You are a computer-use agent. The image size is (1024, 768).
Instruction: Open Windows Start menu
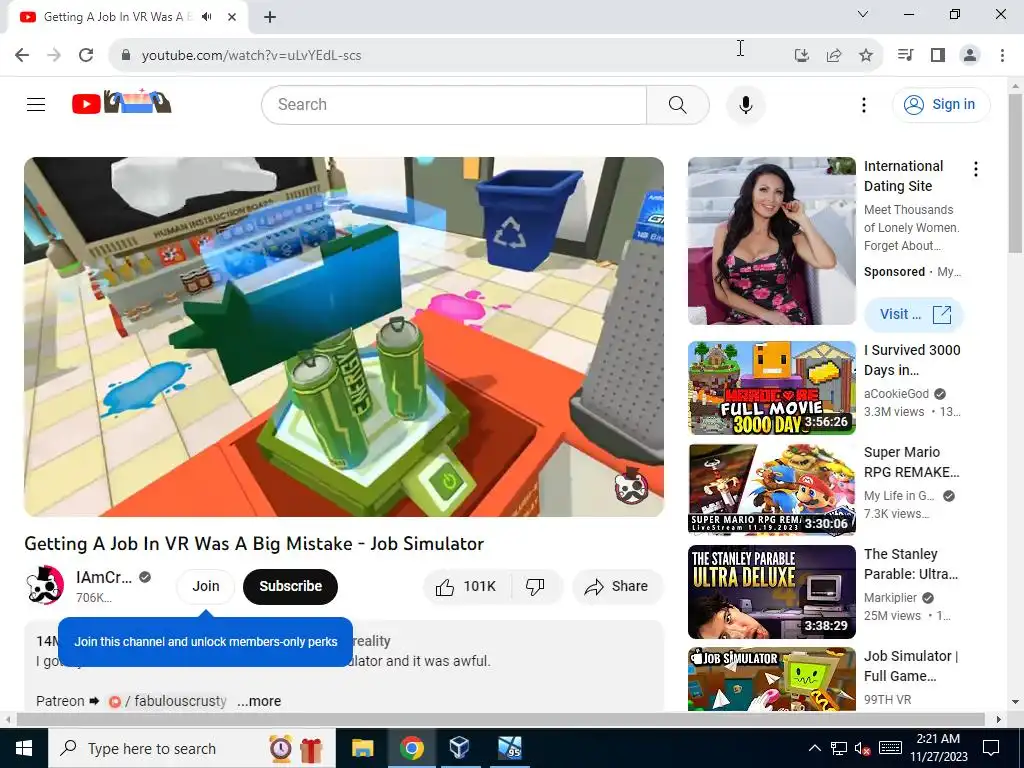(x=24, y=748)
